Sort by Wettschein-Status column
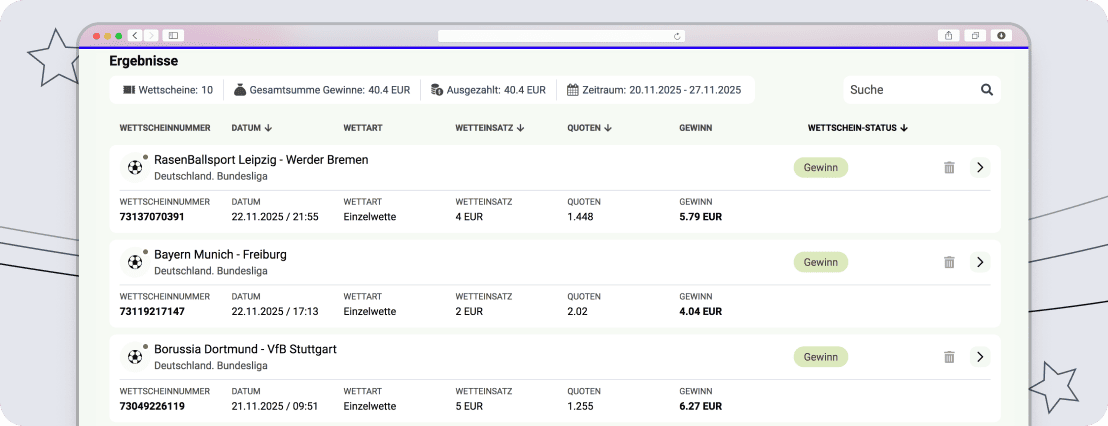The image size is (1108, 426). click(x=857, y=128)
